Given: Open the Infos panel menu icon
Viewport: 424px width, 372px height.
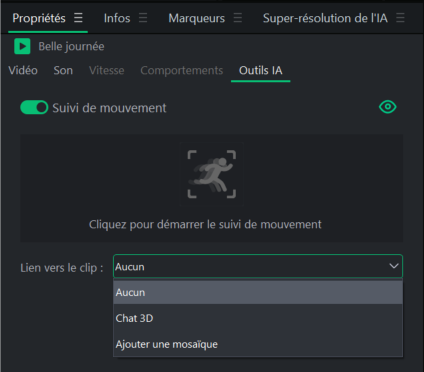Looking at the screenshot, I should (x=143, y=18).
